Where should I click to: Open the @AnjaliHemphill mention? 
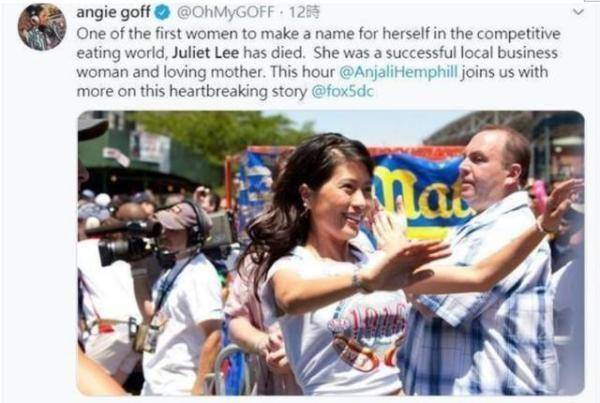click(398, 72)
